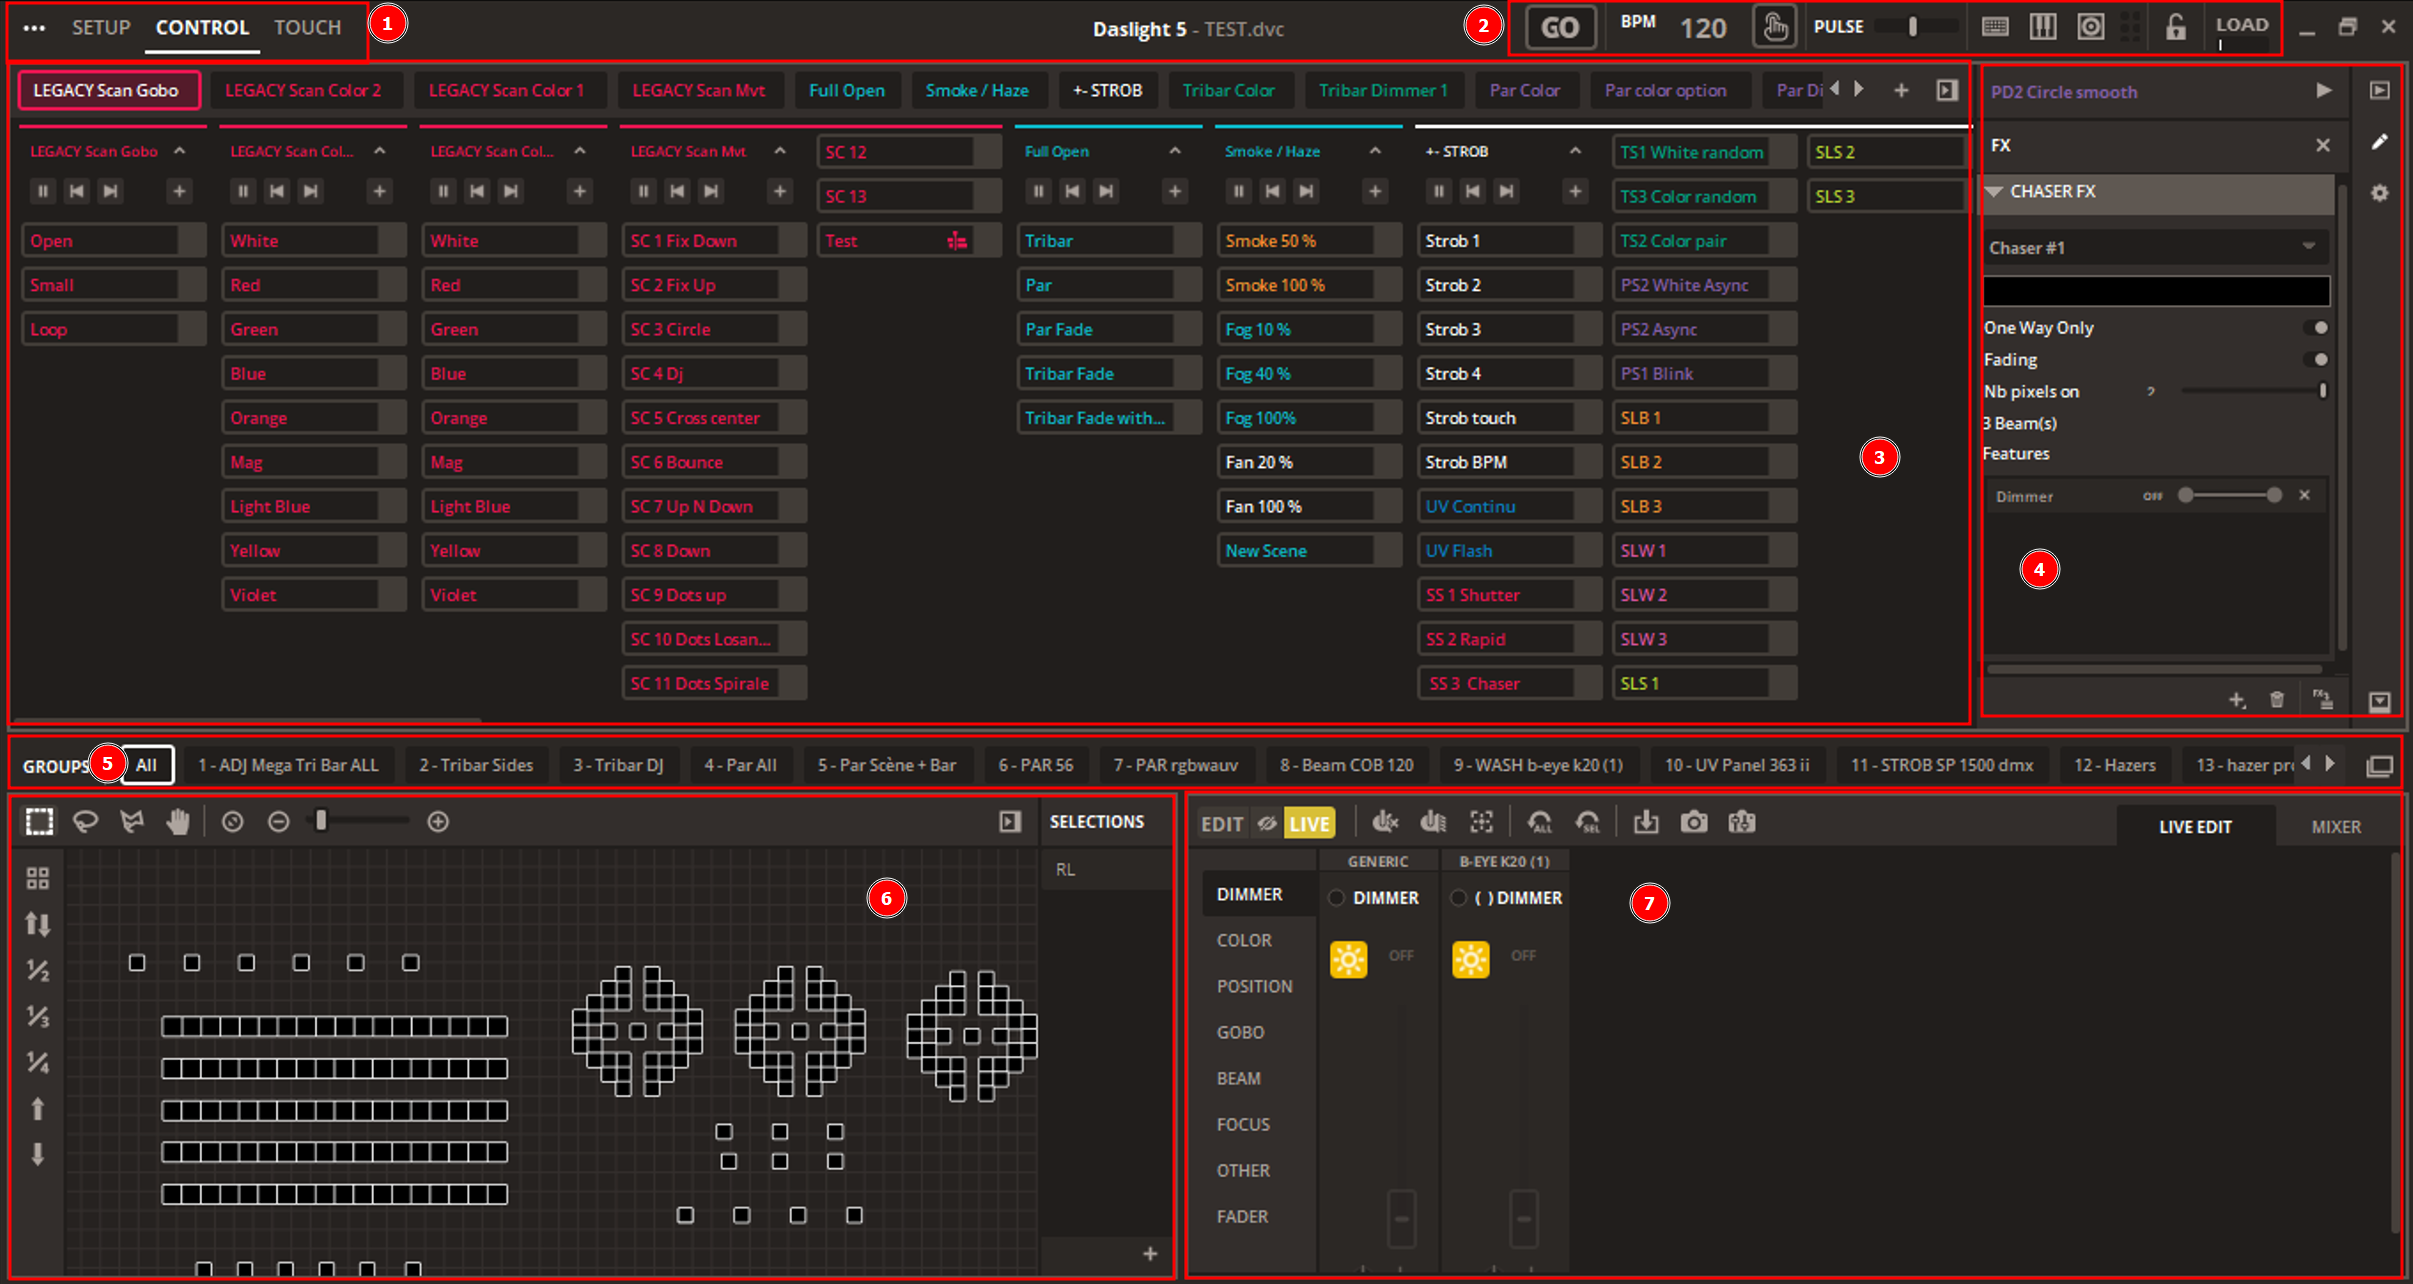2413x1284 pixels.
Task: Click the unlock padlock icon
Action: tap(2176, 27)
